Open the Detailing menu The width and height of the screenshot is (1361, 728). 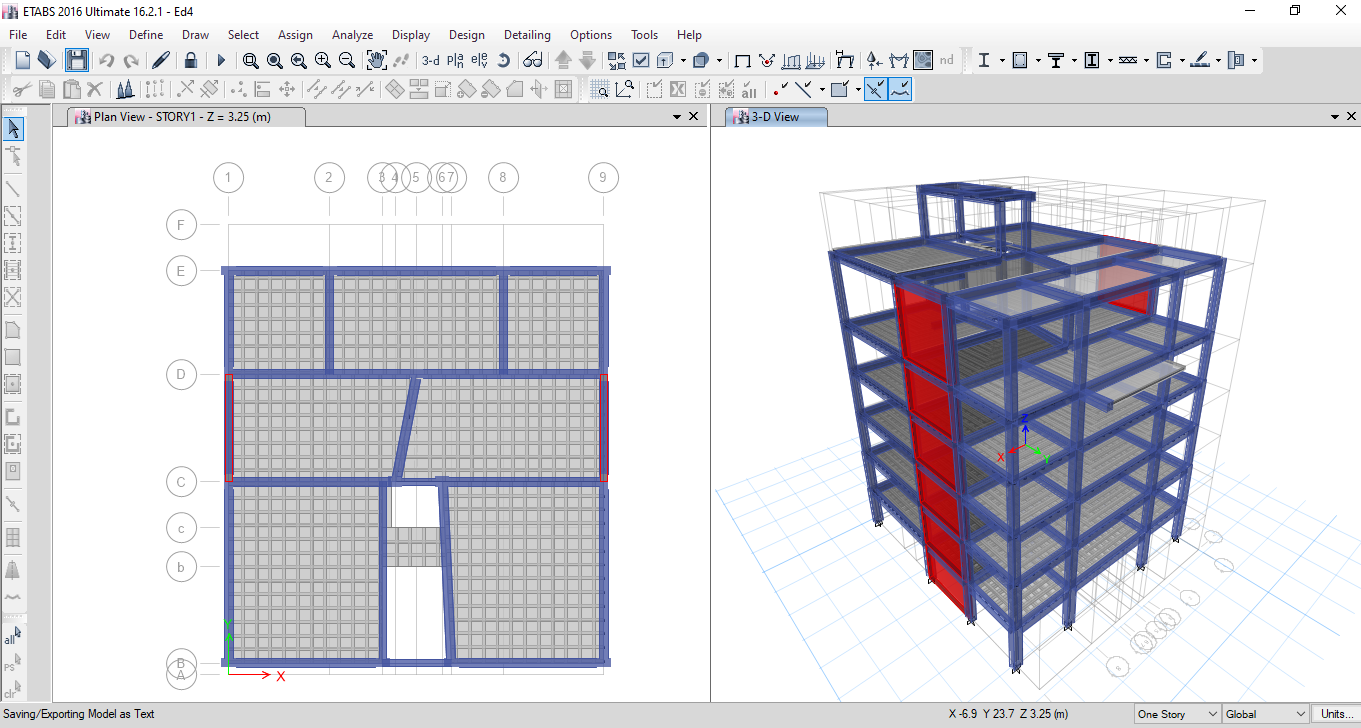[527, 34]
